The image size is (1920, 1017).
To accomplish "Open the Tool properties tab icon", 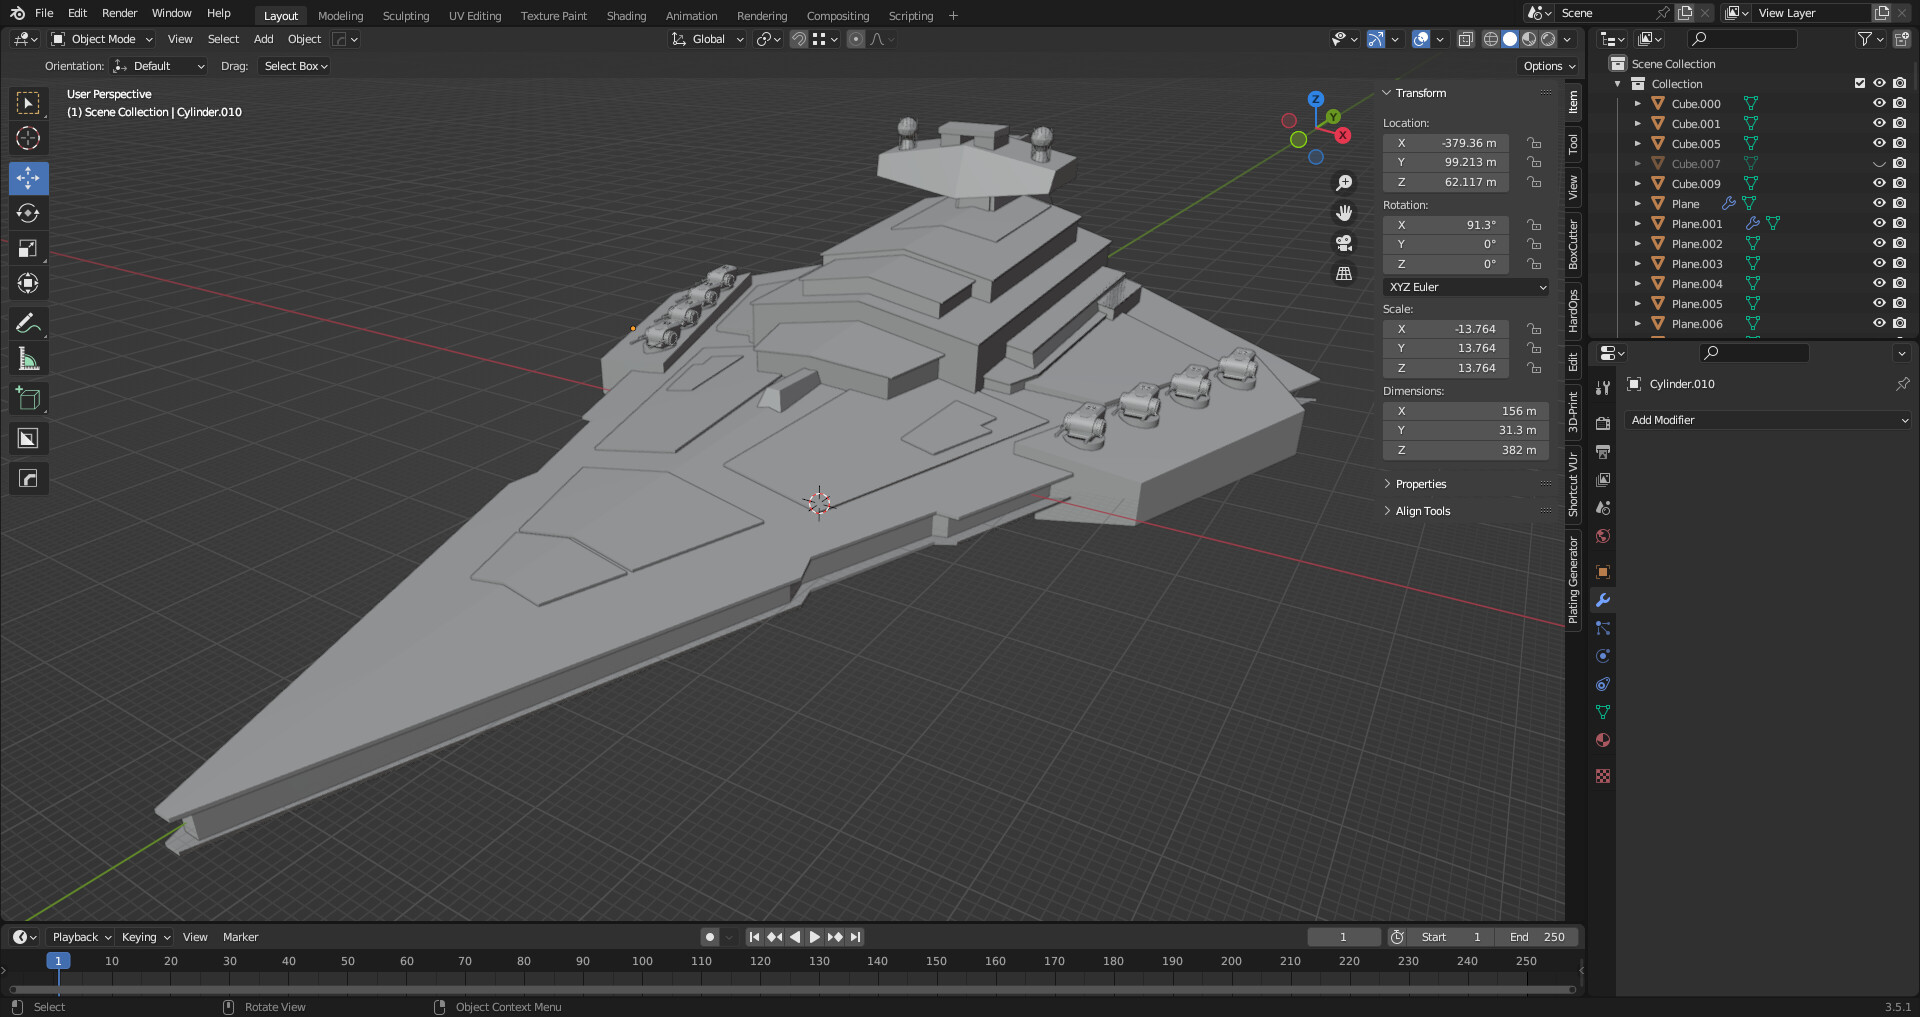I will [x=1603, y=388].
